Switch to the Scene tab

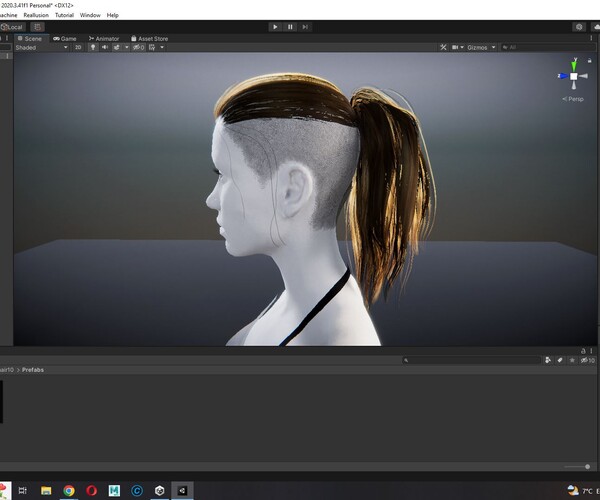[x=30, y=39]
